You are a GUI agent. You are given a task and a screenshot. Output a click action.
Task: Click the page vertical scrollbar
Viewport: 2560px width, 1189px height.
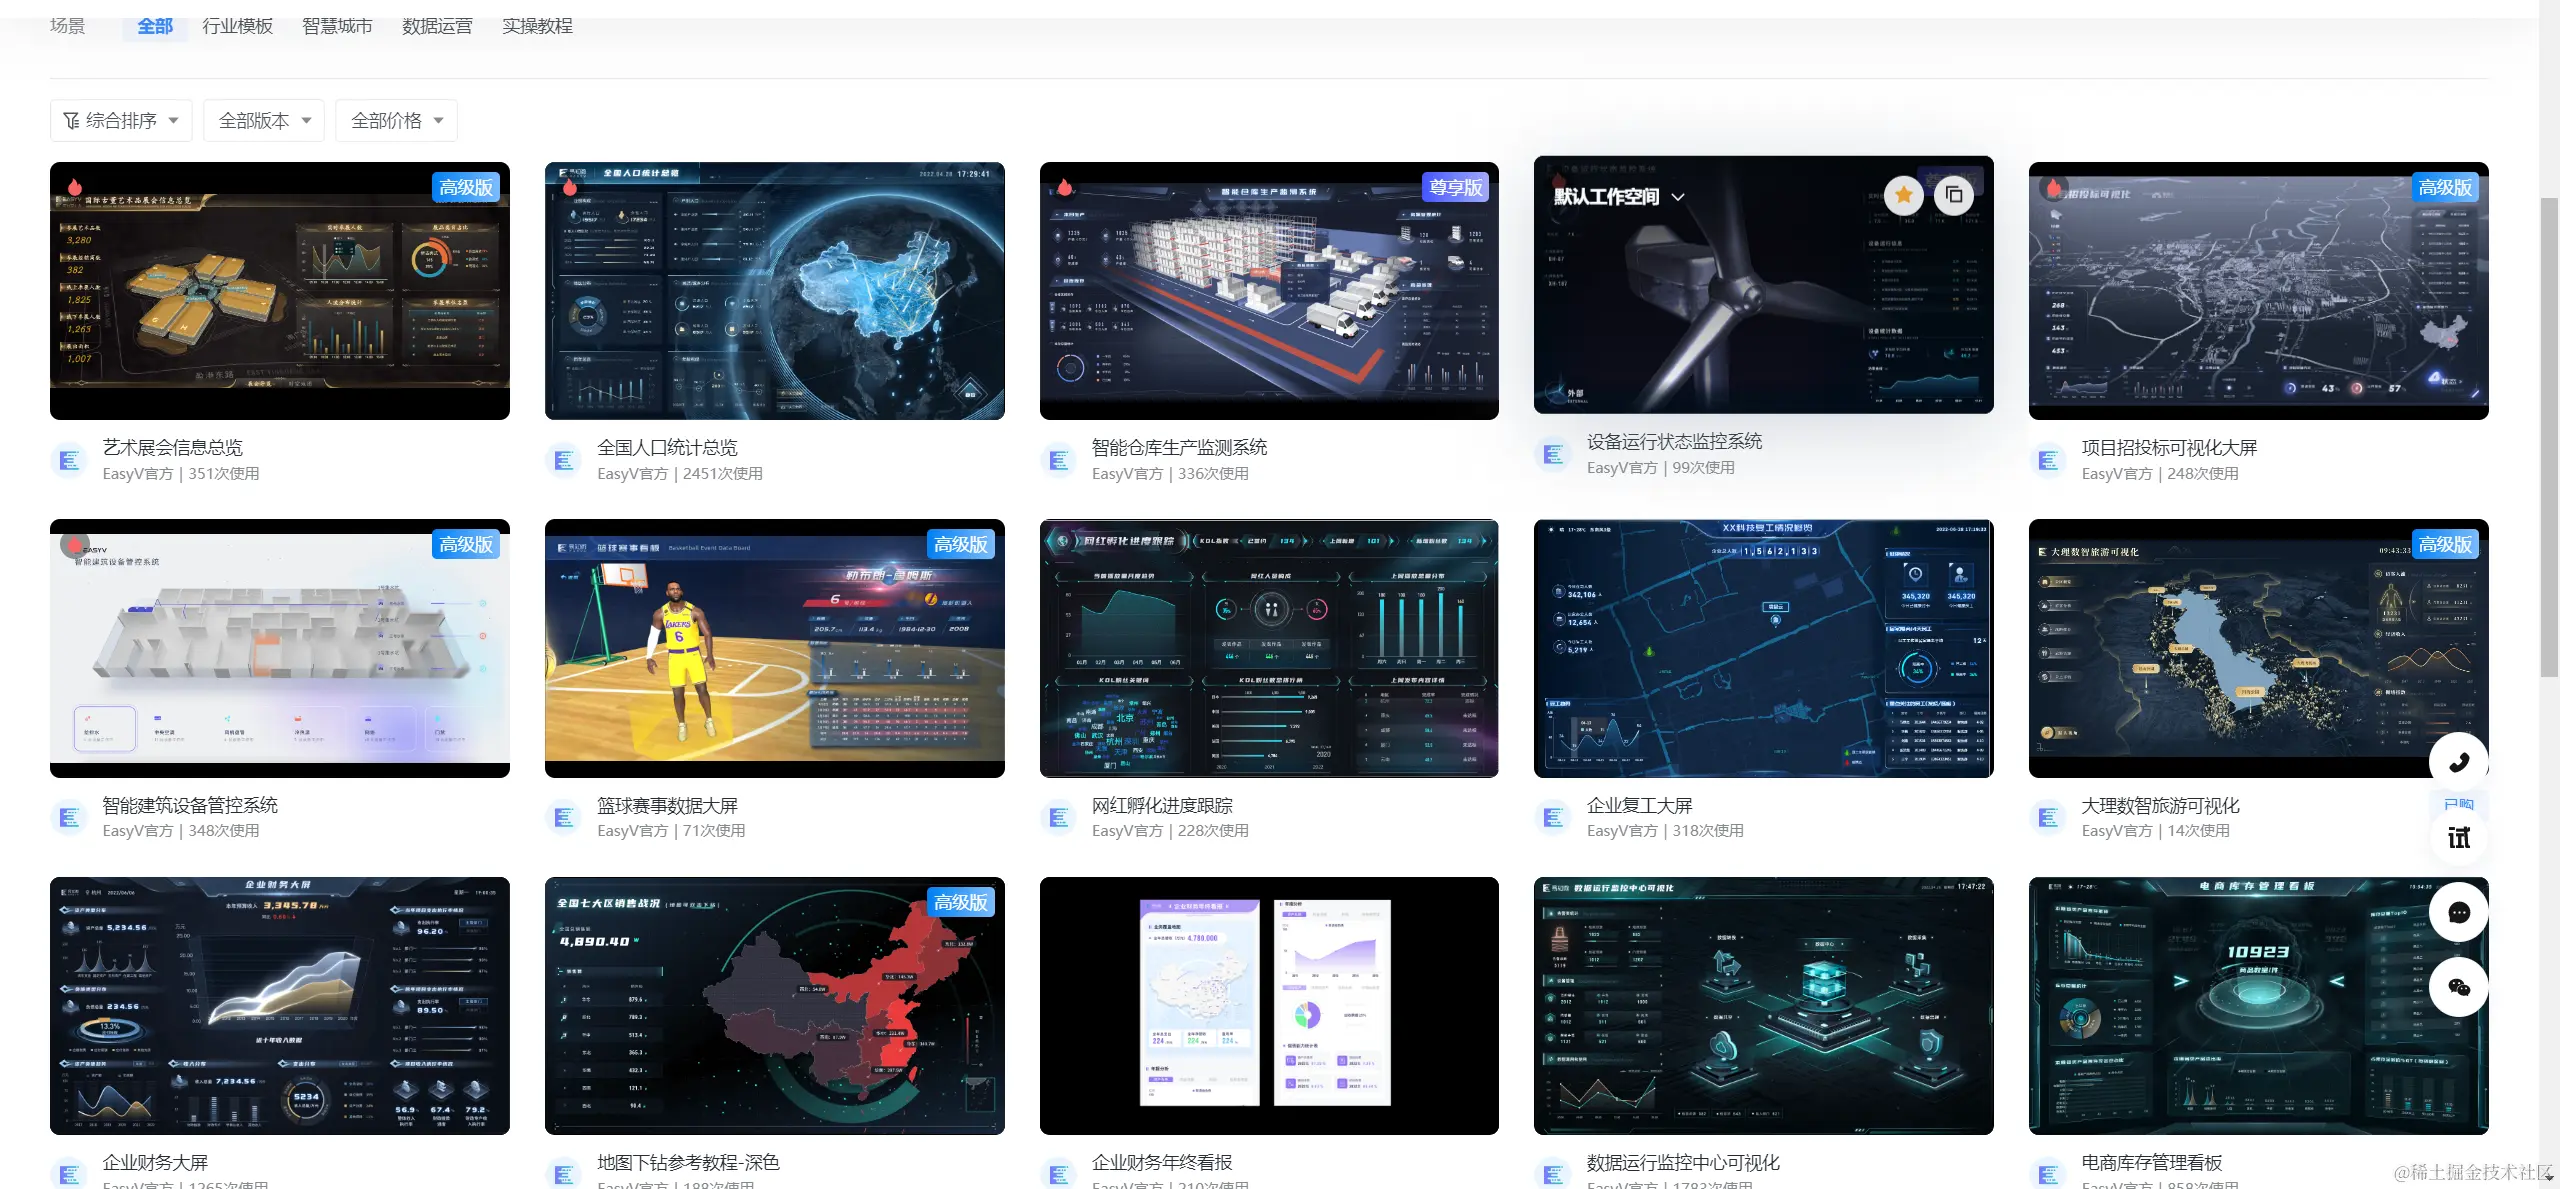[2549, 438]
